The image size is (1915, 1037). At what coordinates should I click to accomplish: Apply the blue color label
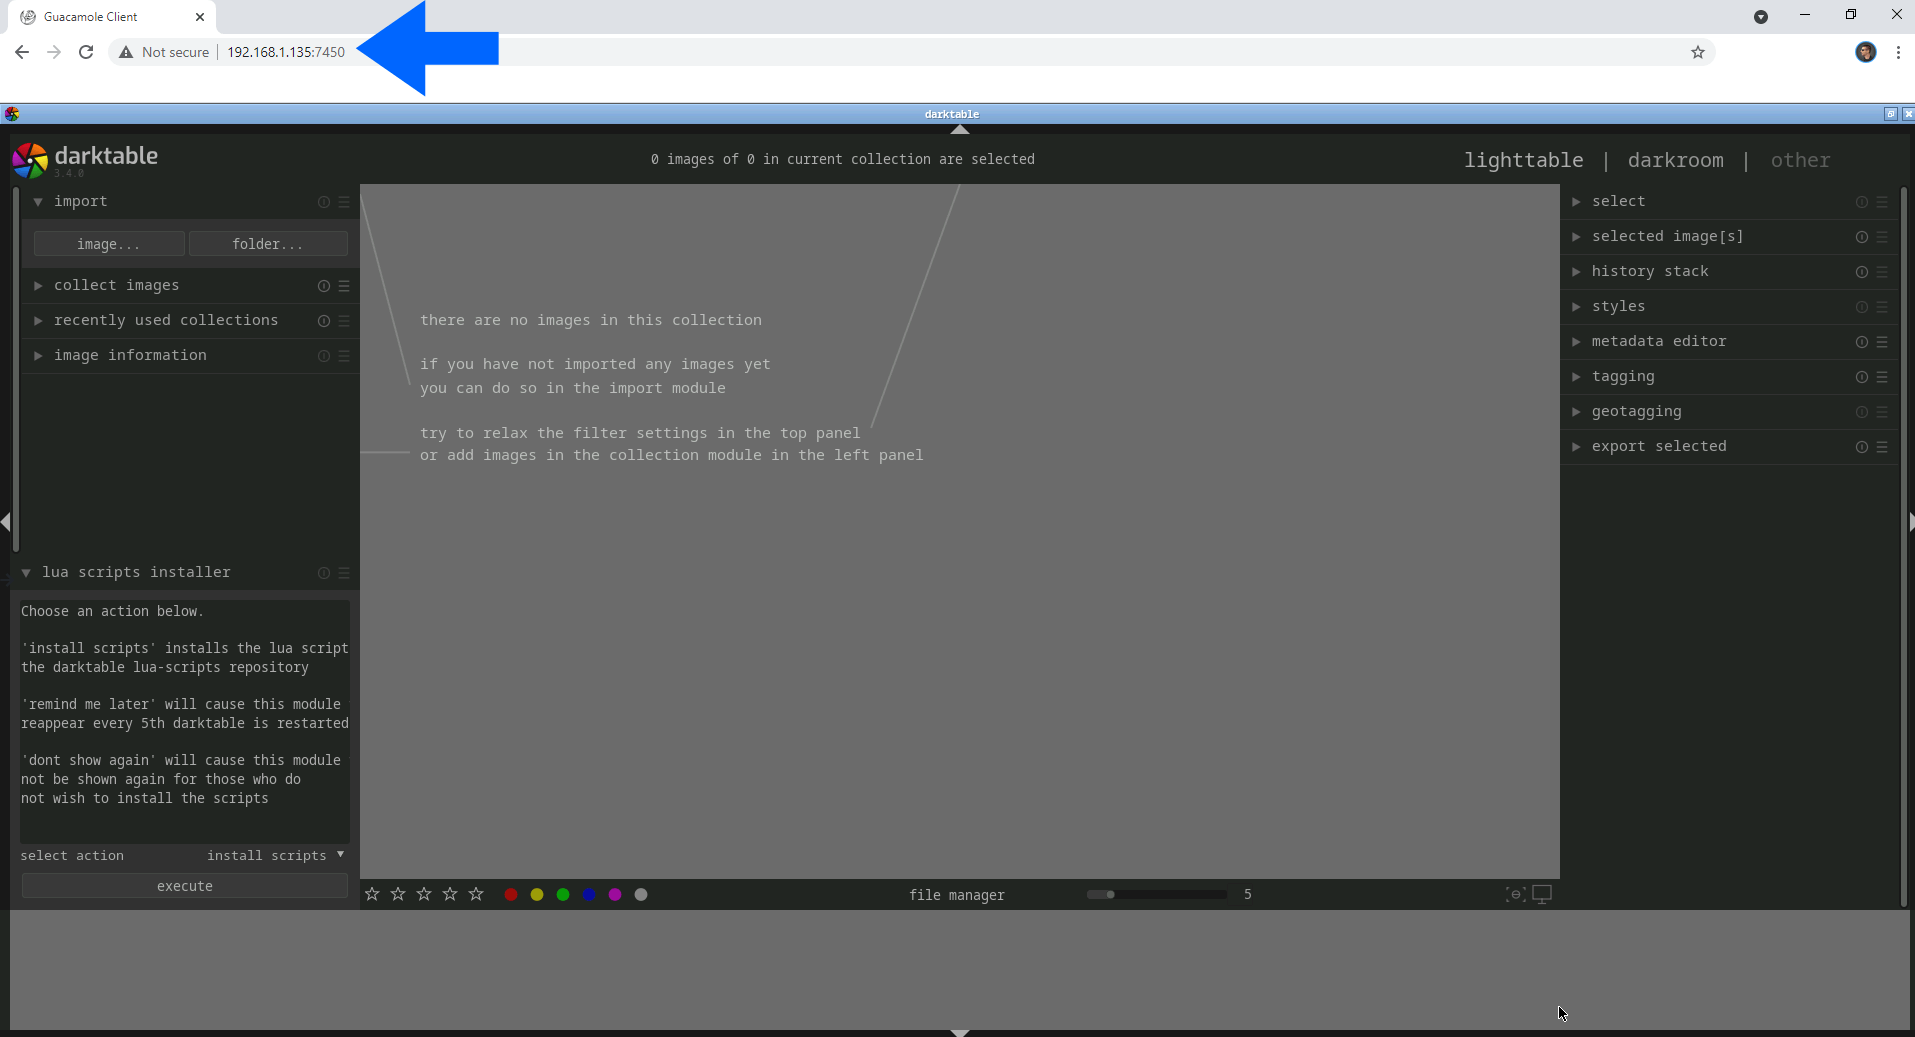point(589,894)
